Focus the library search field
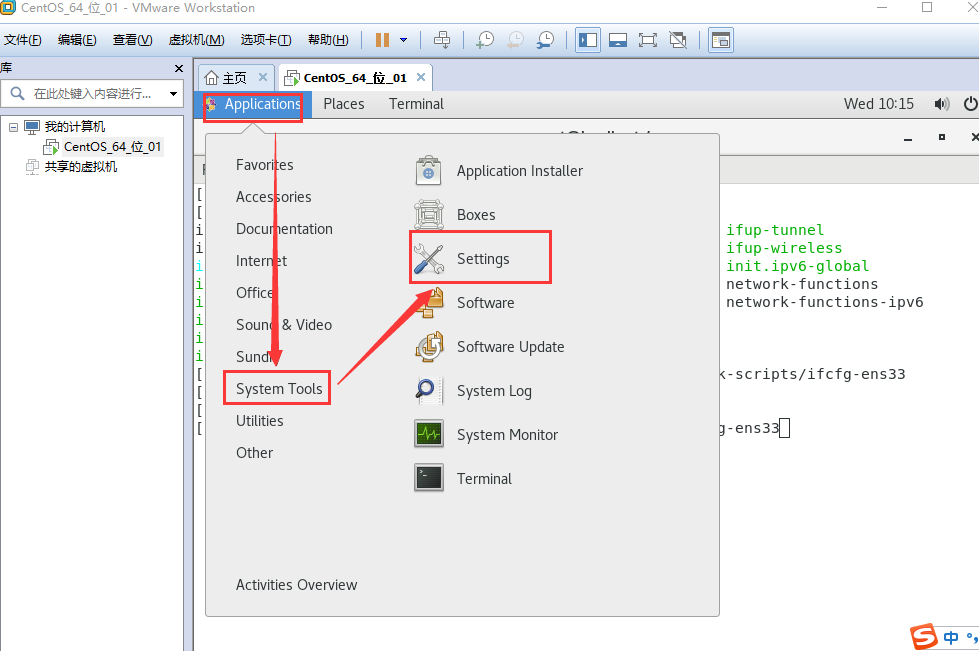979x651 pixels. pos(92,94)
